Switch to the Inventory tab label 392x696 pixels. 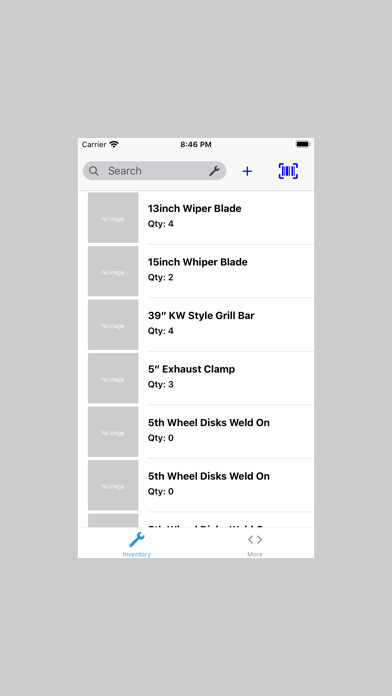coord(137,554)
